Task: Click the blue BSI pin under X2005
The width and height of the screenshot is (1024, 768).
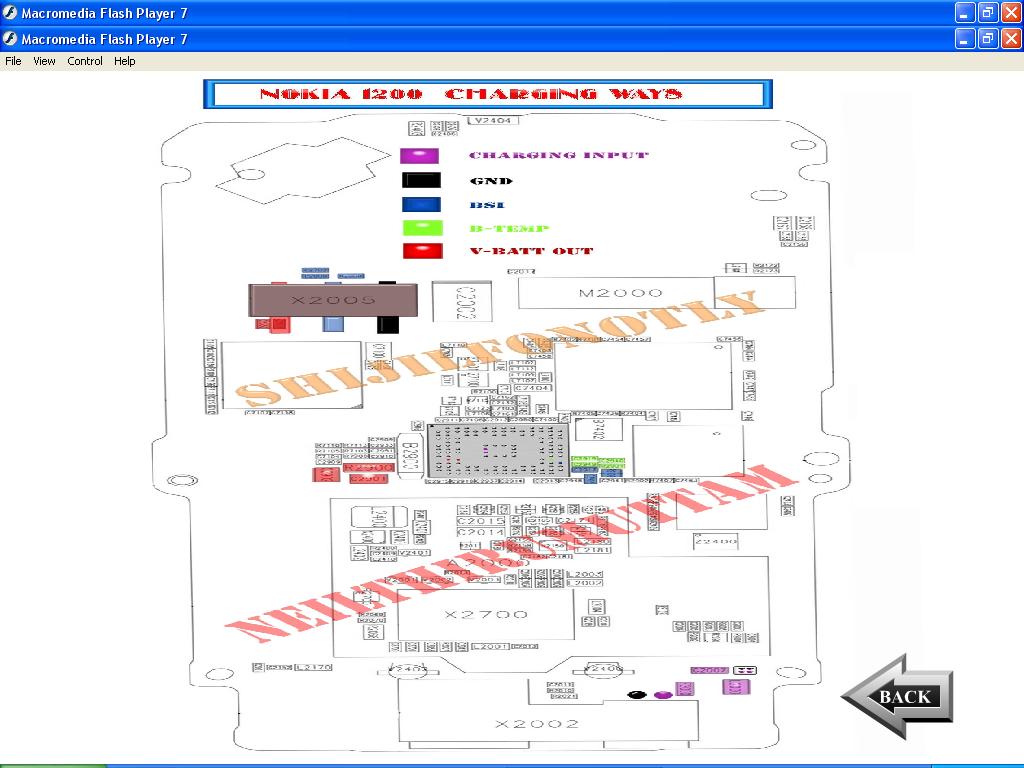Action: coord(333,325)
